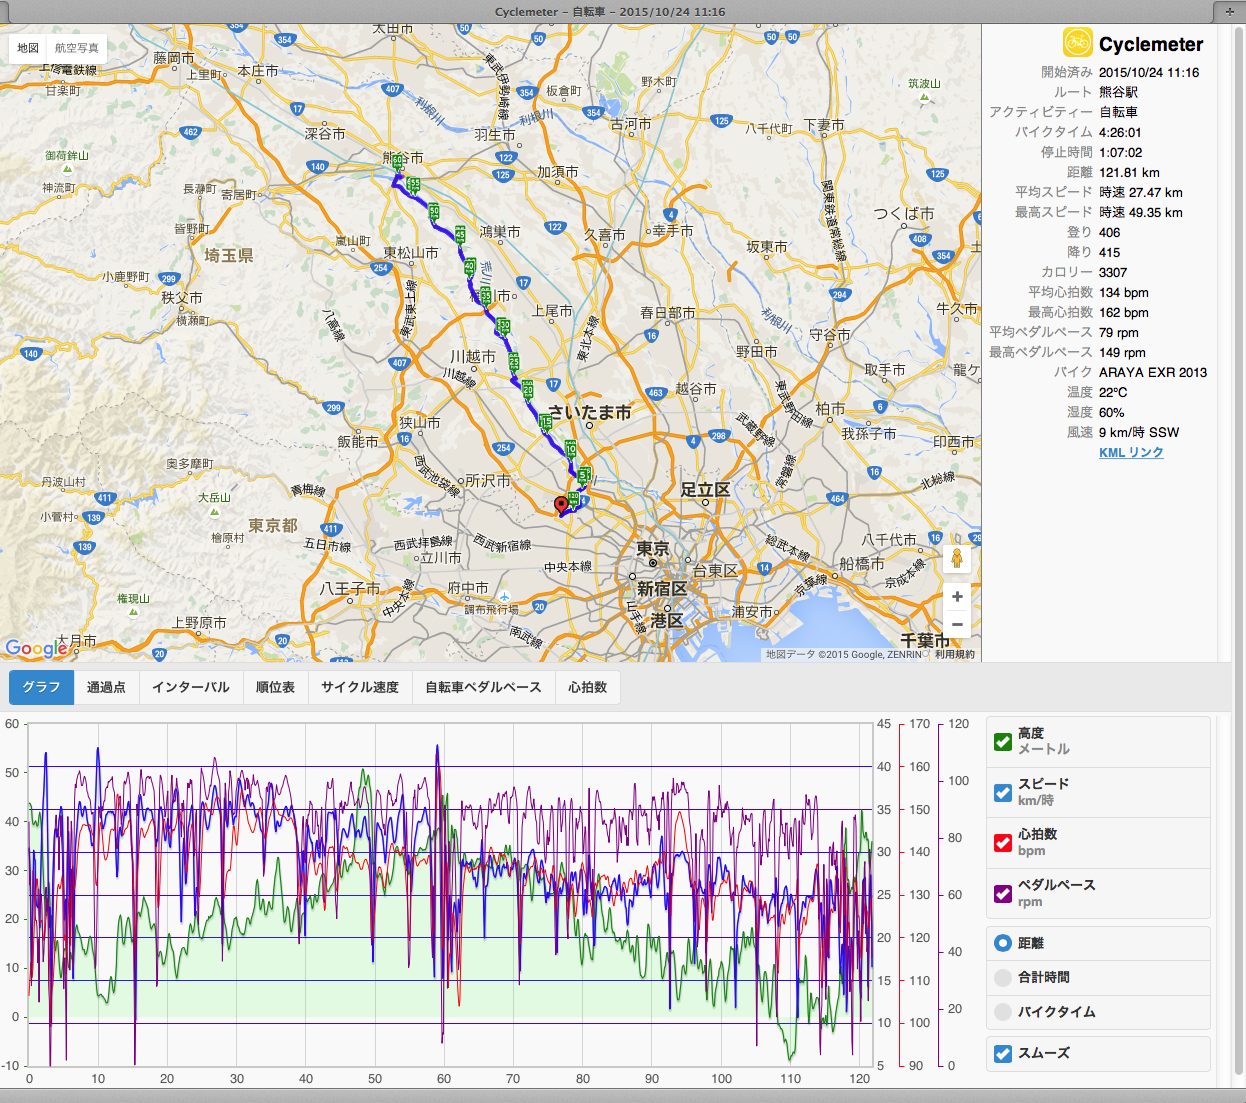Image resolution: width=1246 pixels, height=1103 pixels.
Task: Click the 川越市 label on the map
Action: click(473, 356)
